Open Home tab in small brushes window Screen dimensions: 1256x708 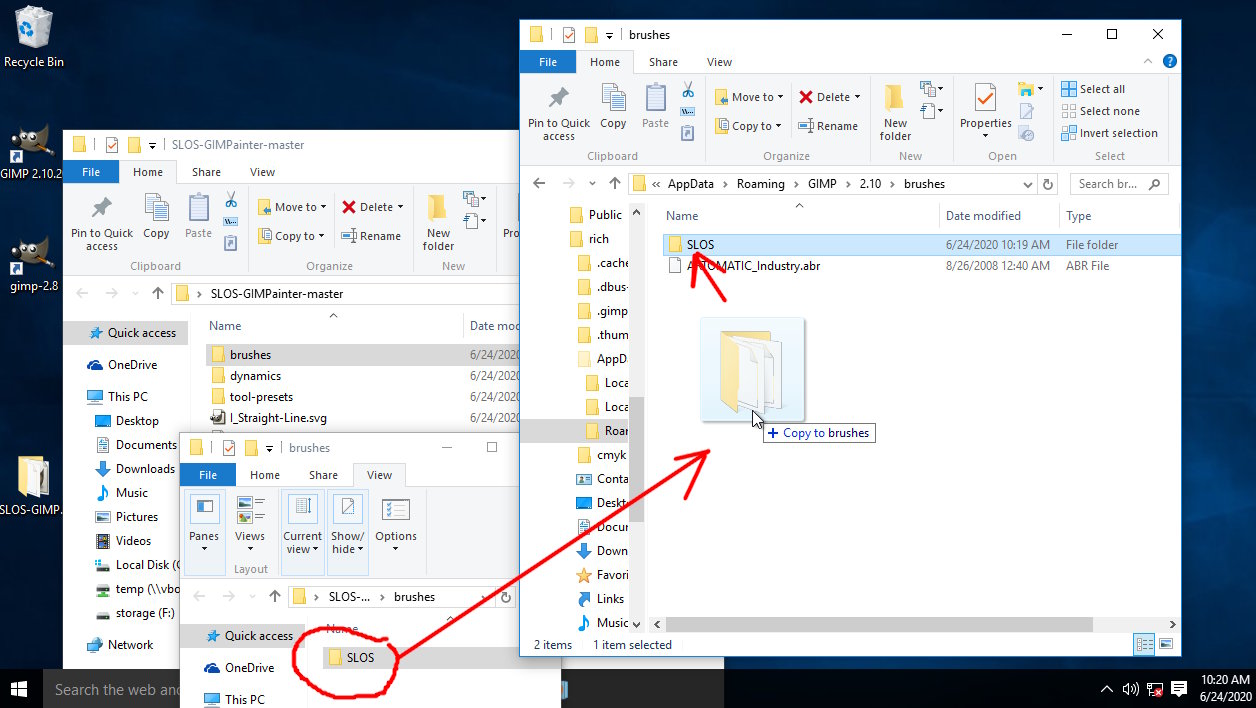point(265,475)
